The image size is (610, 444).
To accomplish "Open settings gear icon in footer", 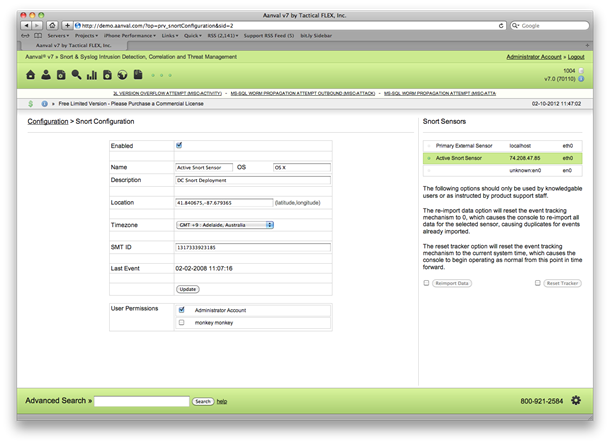I will (576, 401).
